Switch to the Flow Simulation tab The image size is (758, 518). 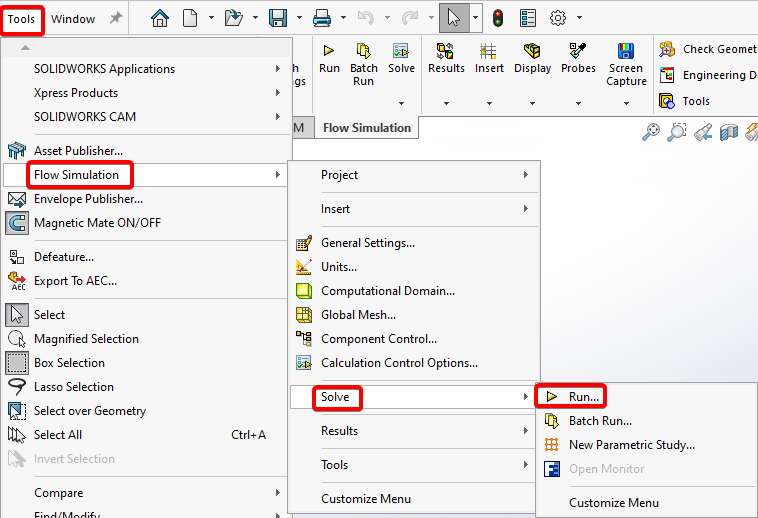click(x=367, y=128)
